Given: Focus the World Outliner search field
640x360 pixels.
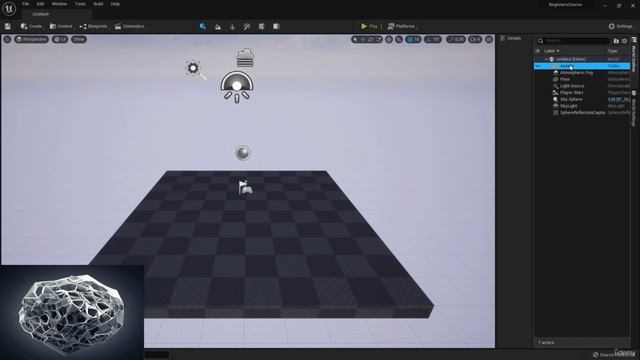Looking at the screenshot, I should click(573, 41).
